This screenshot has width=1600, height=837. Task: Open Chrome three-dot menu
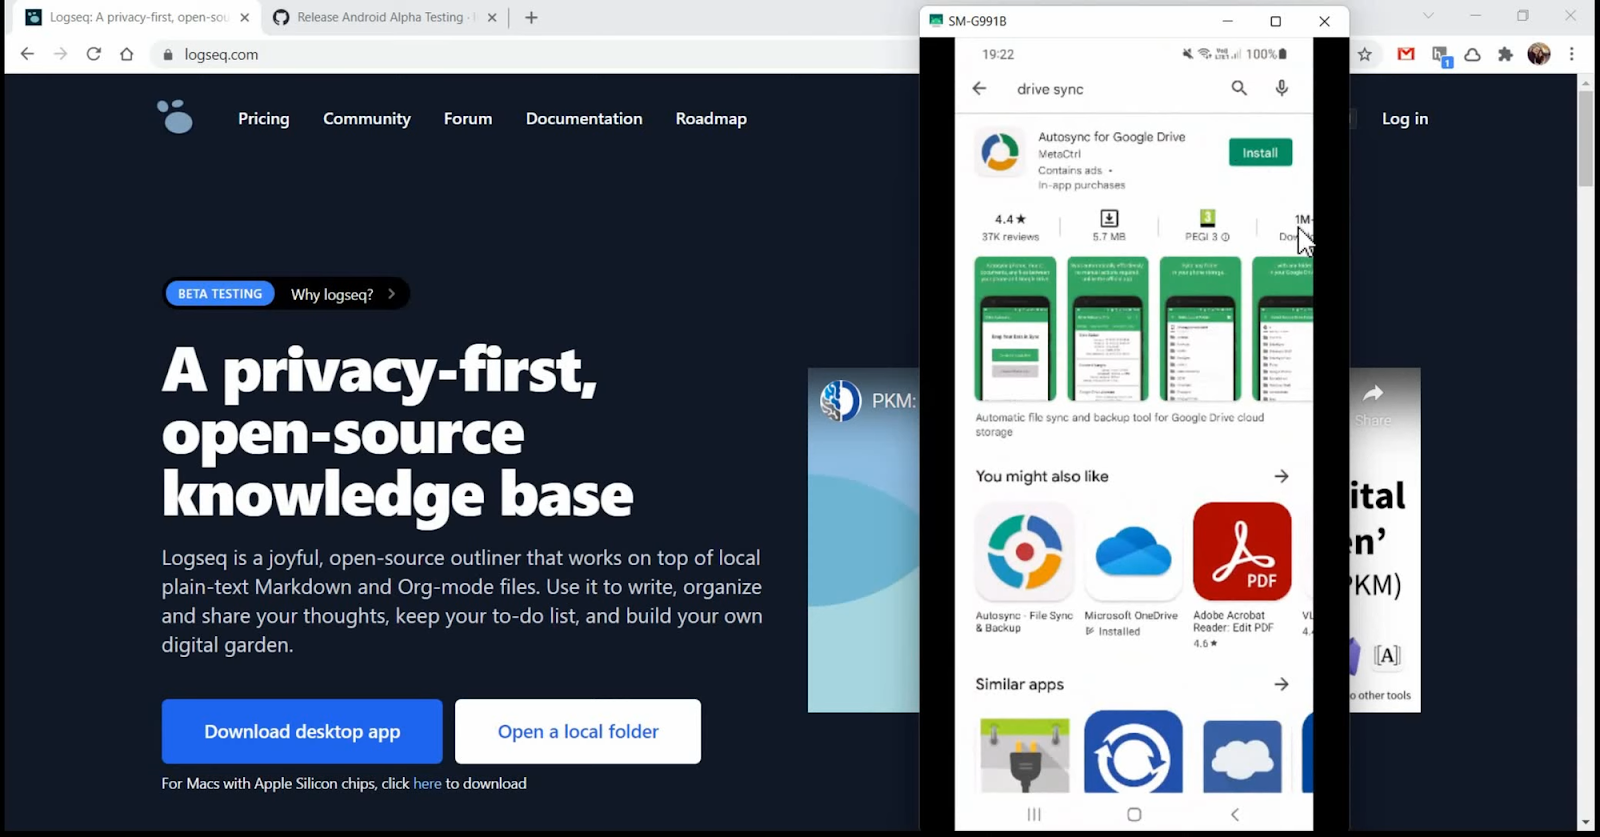(x=1572, y=54)
